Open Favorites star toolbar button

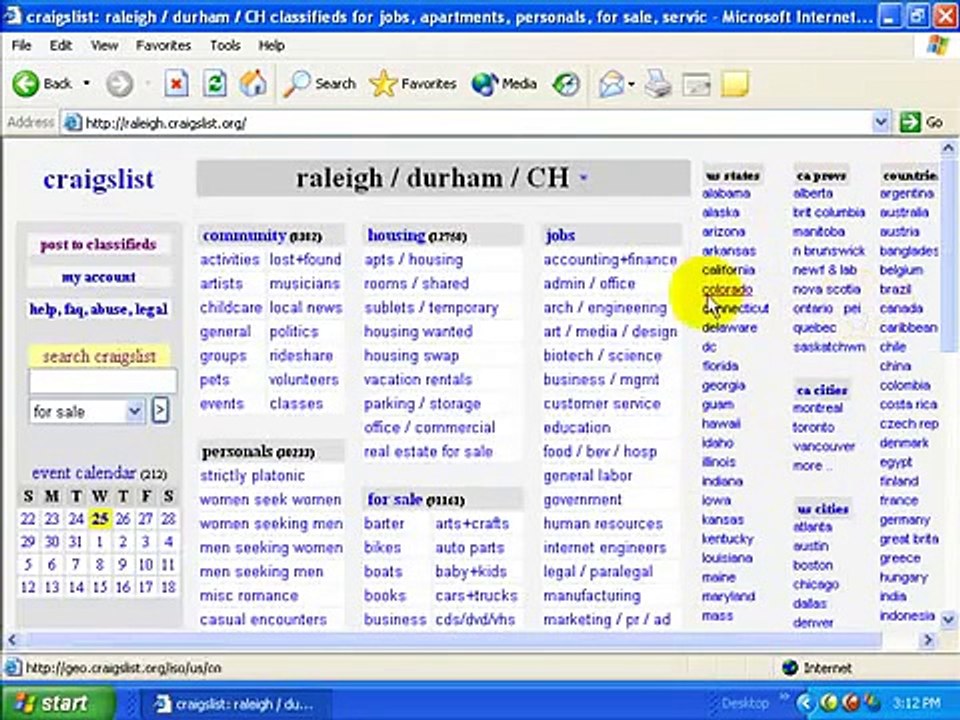coord(413,84)
